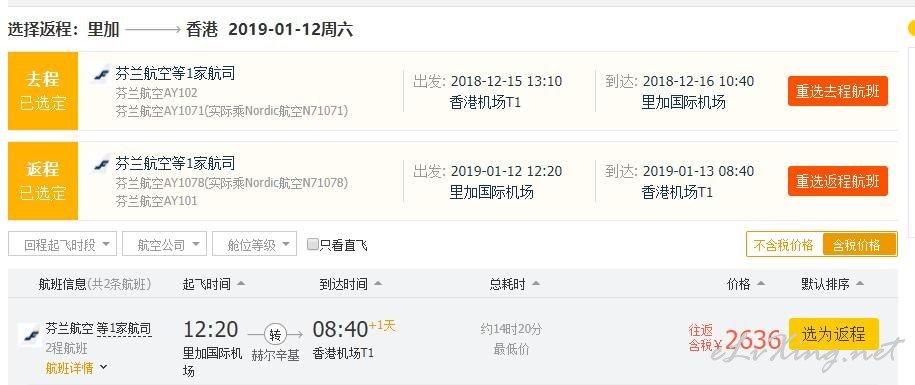Switch to 不含税价格 (price excluding tax)

click(784, 244)
